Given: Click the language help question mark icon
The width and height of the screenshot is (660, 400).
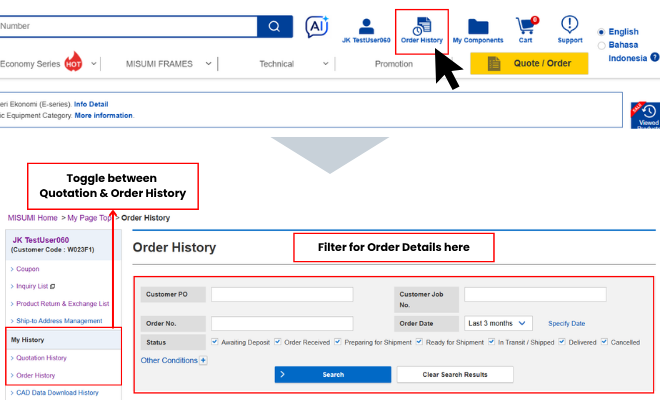Looking at the screenshot, I should point(655,57).
